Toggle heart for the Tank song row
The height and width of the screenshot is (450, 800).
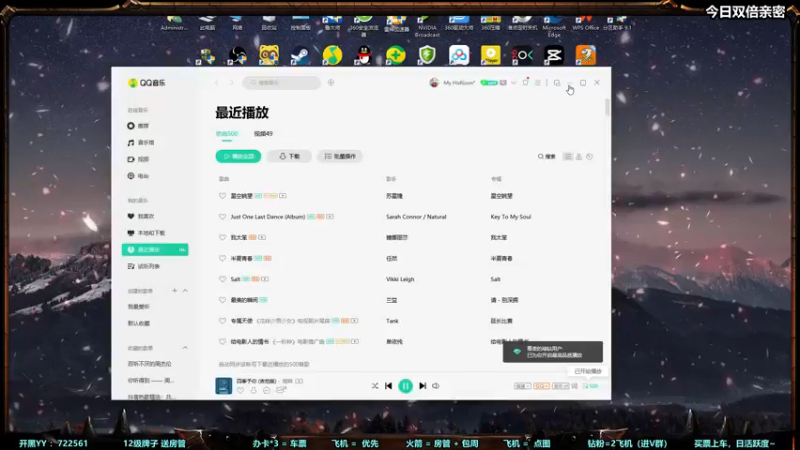tap(222, 321)
